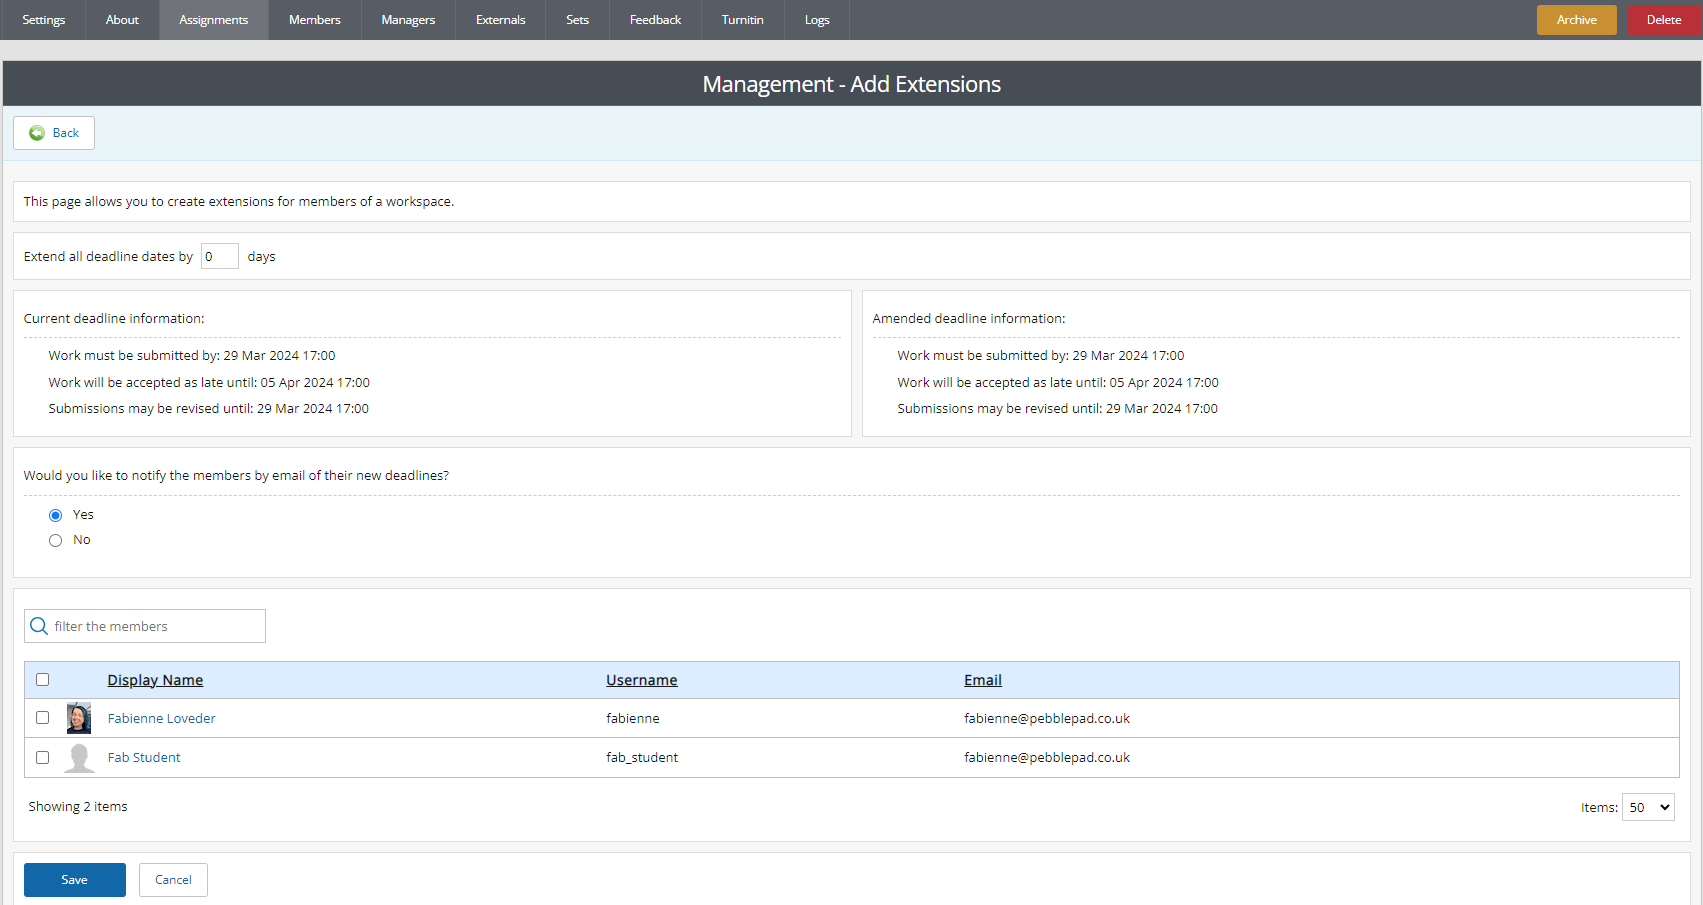1703x905 pixels.
Task: Click the deadline extension days field
Action: [218, 256]
